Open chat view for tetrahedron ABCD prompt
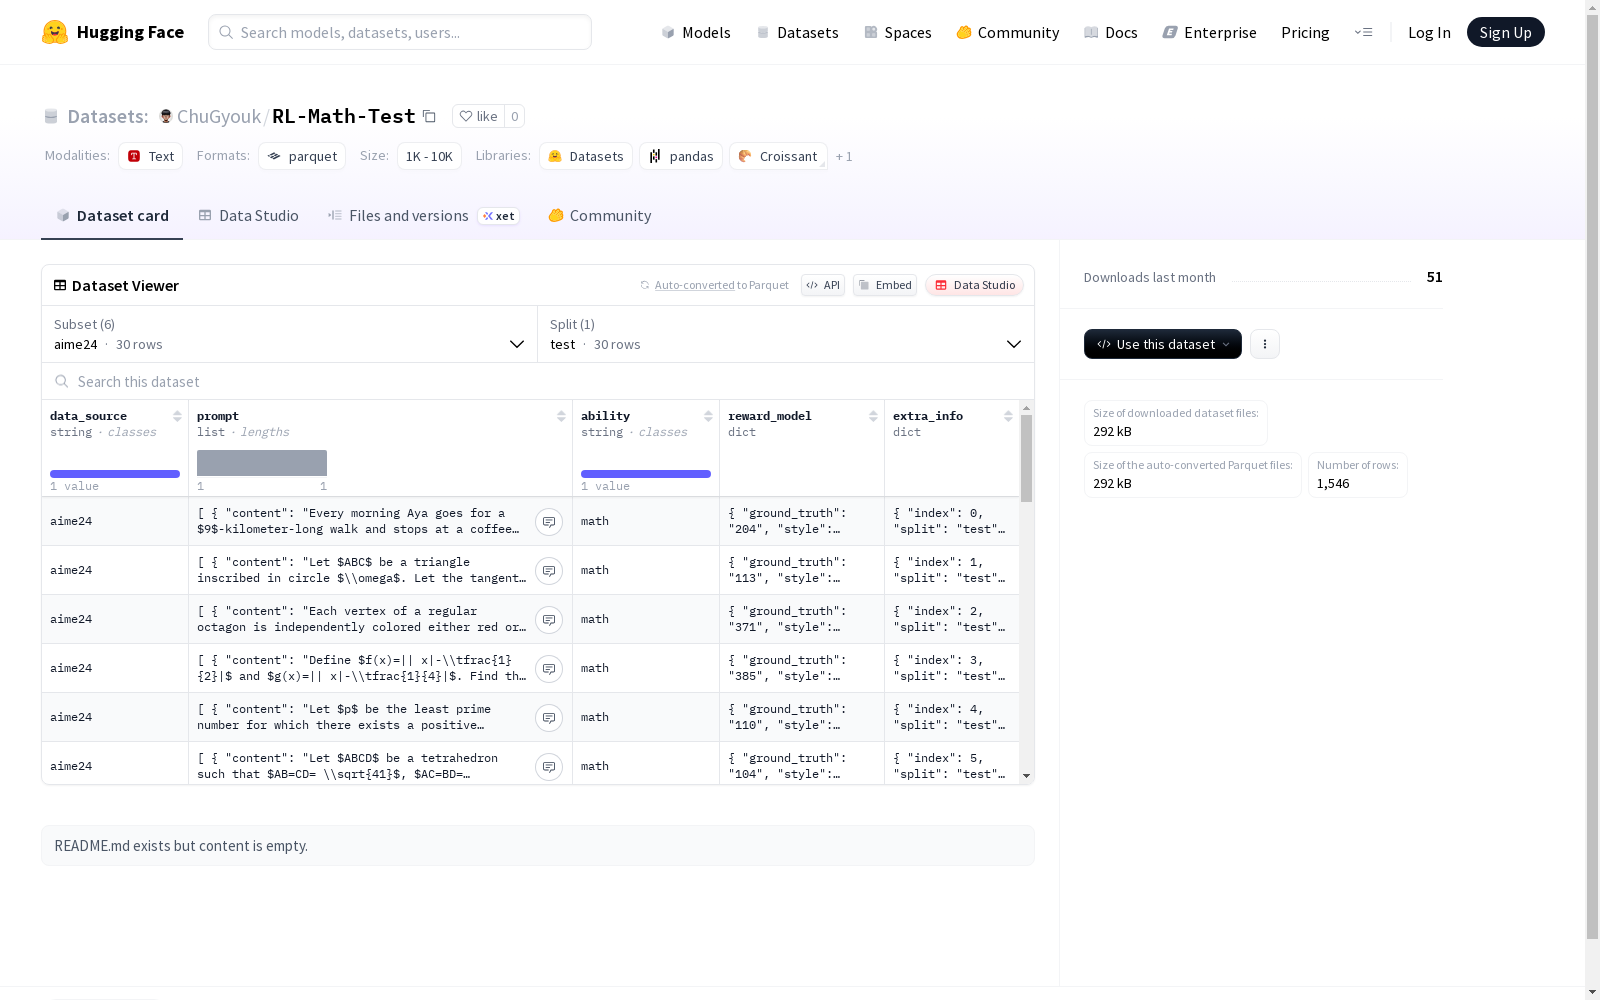The image size is (1600, 1000). [549, 767]
